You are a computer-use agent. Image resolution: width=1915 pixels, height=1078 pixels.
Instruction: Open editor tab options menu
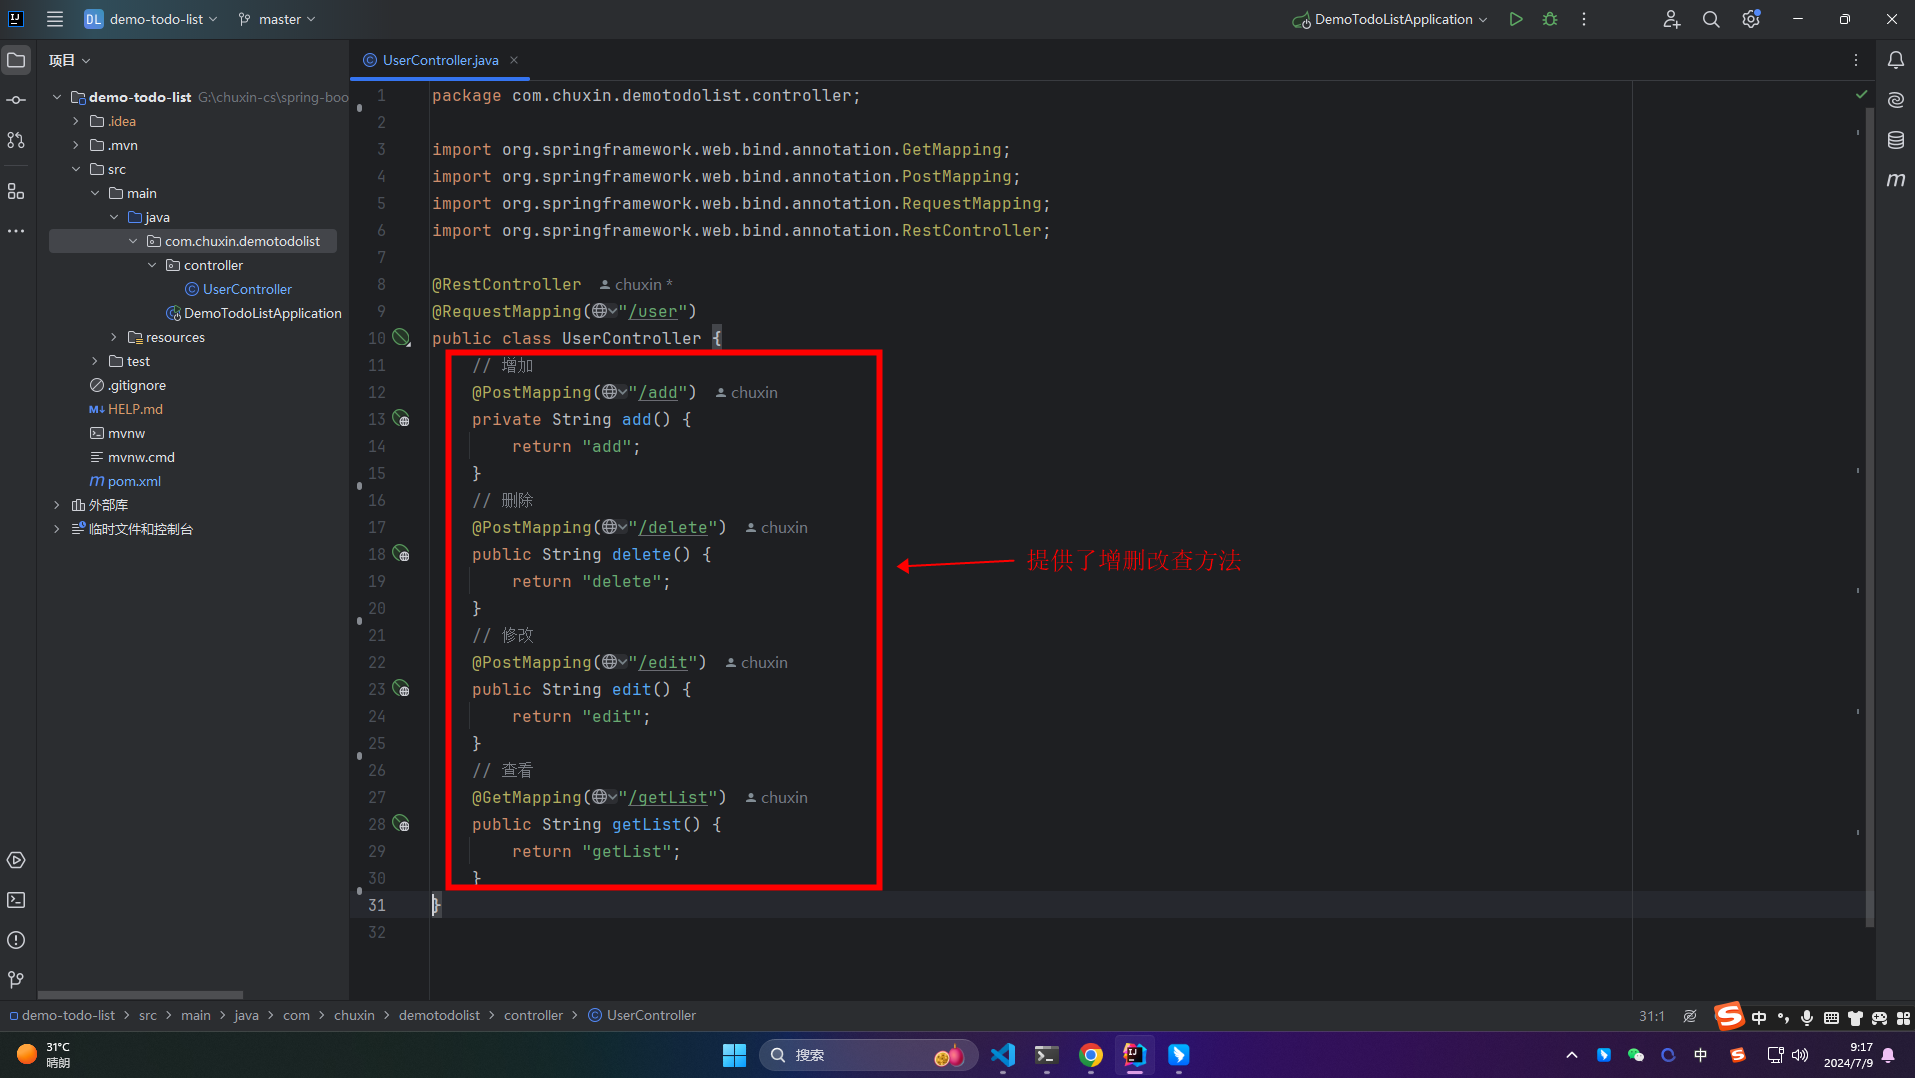(1856, 60)
